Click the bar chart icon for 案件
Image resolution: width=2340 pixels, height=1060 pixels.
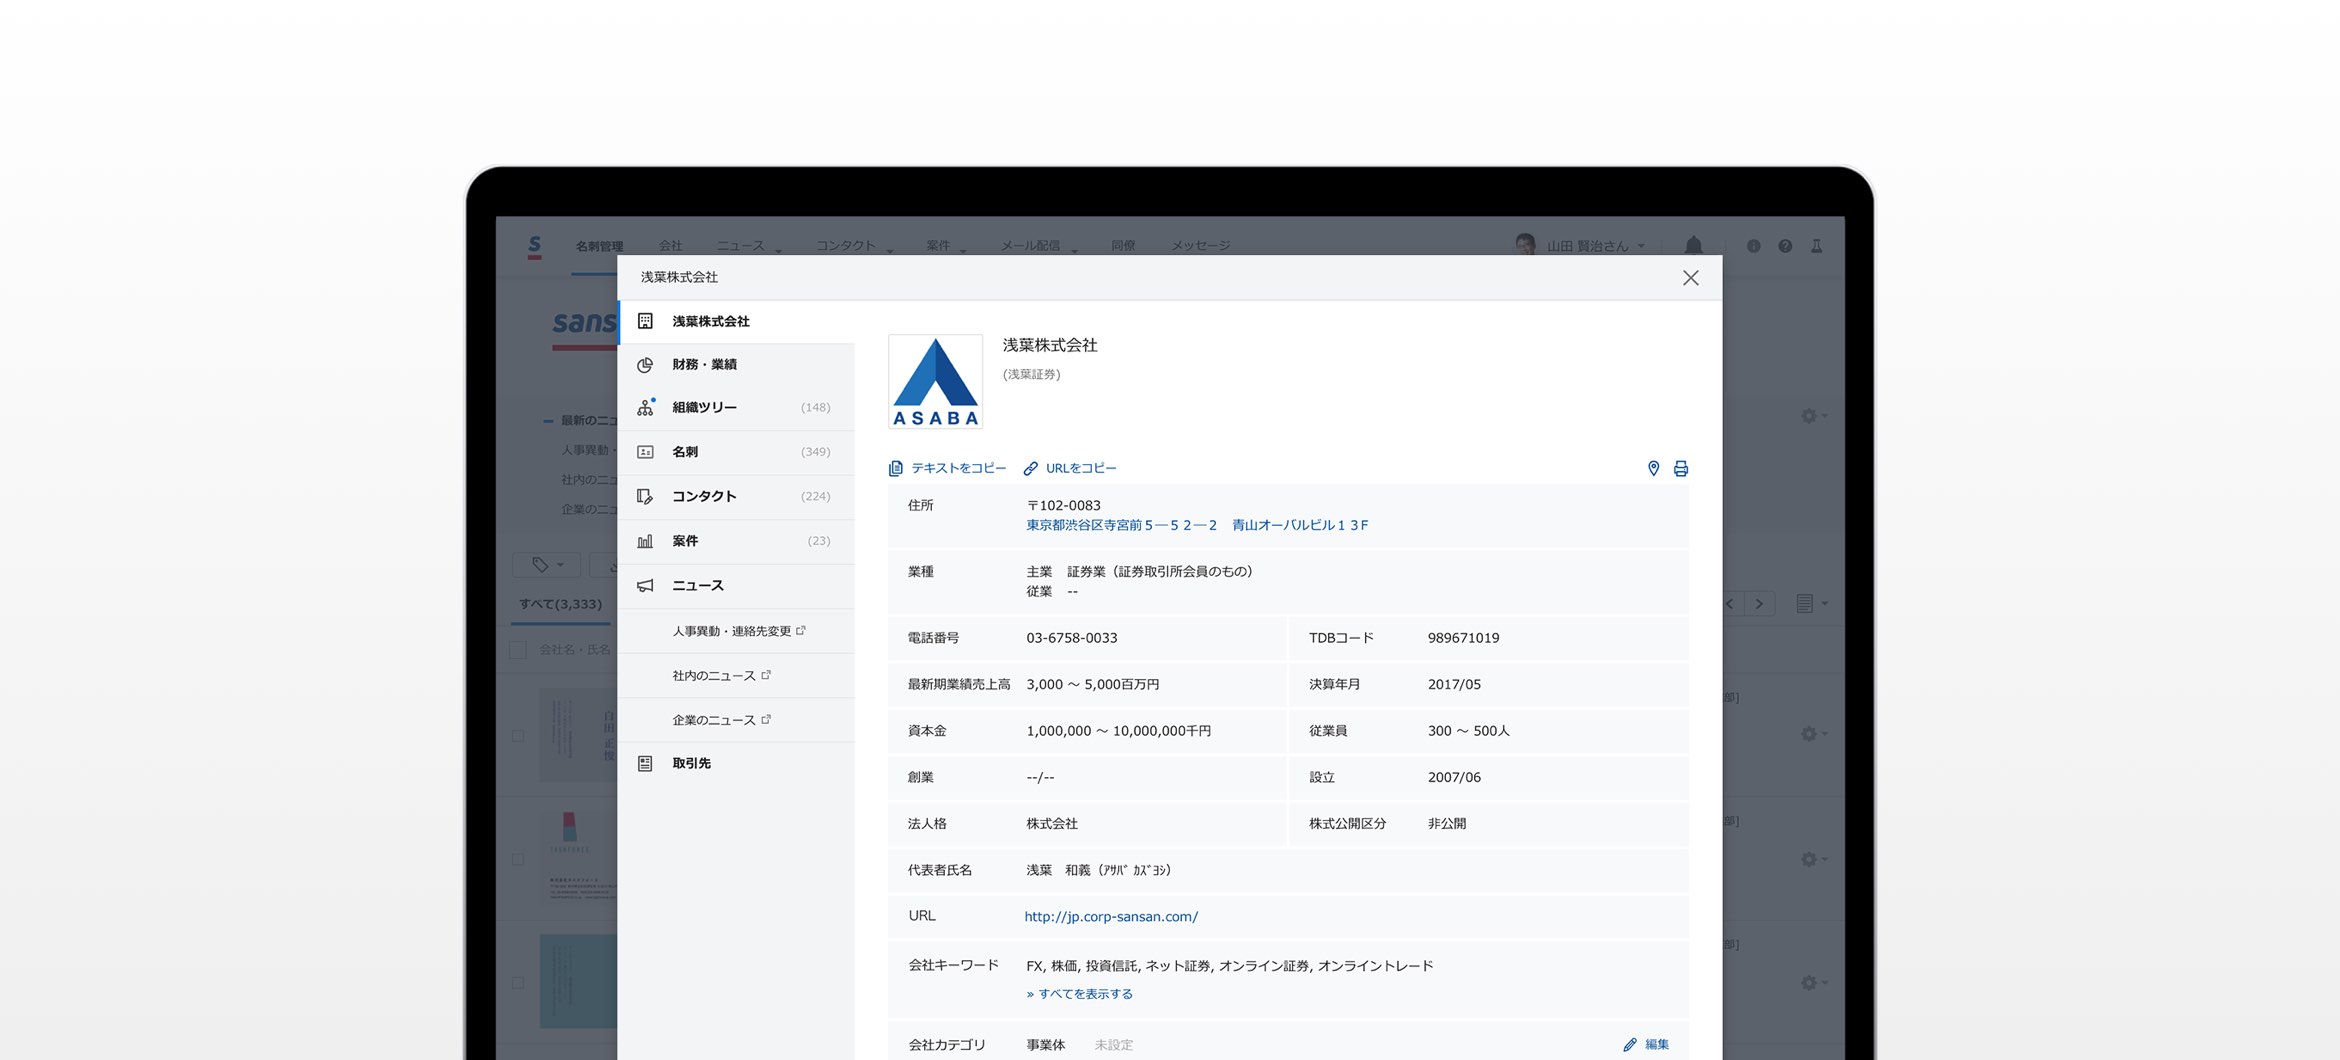click(x=645, y=541)
